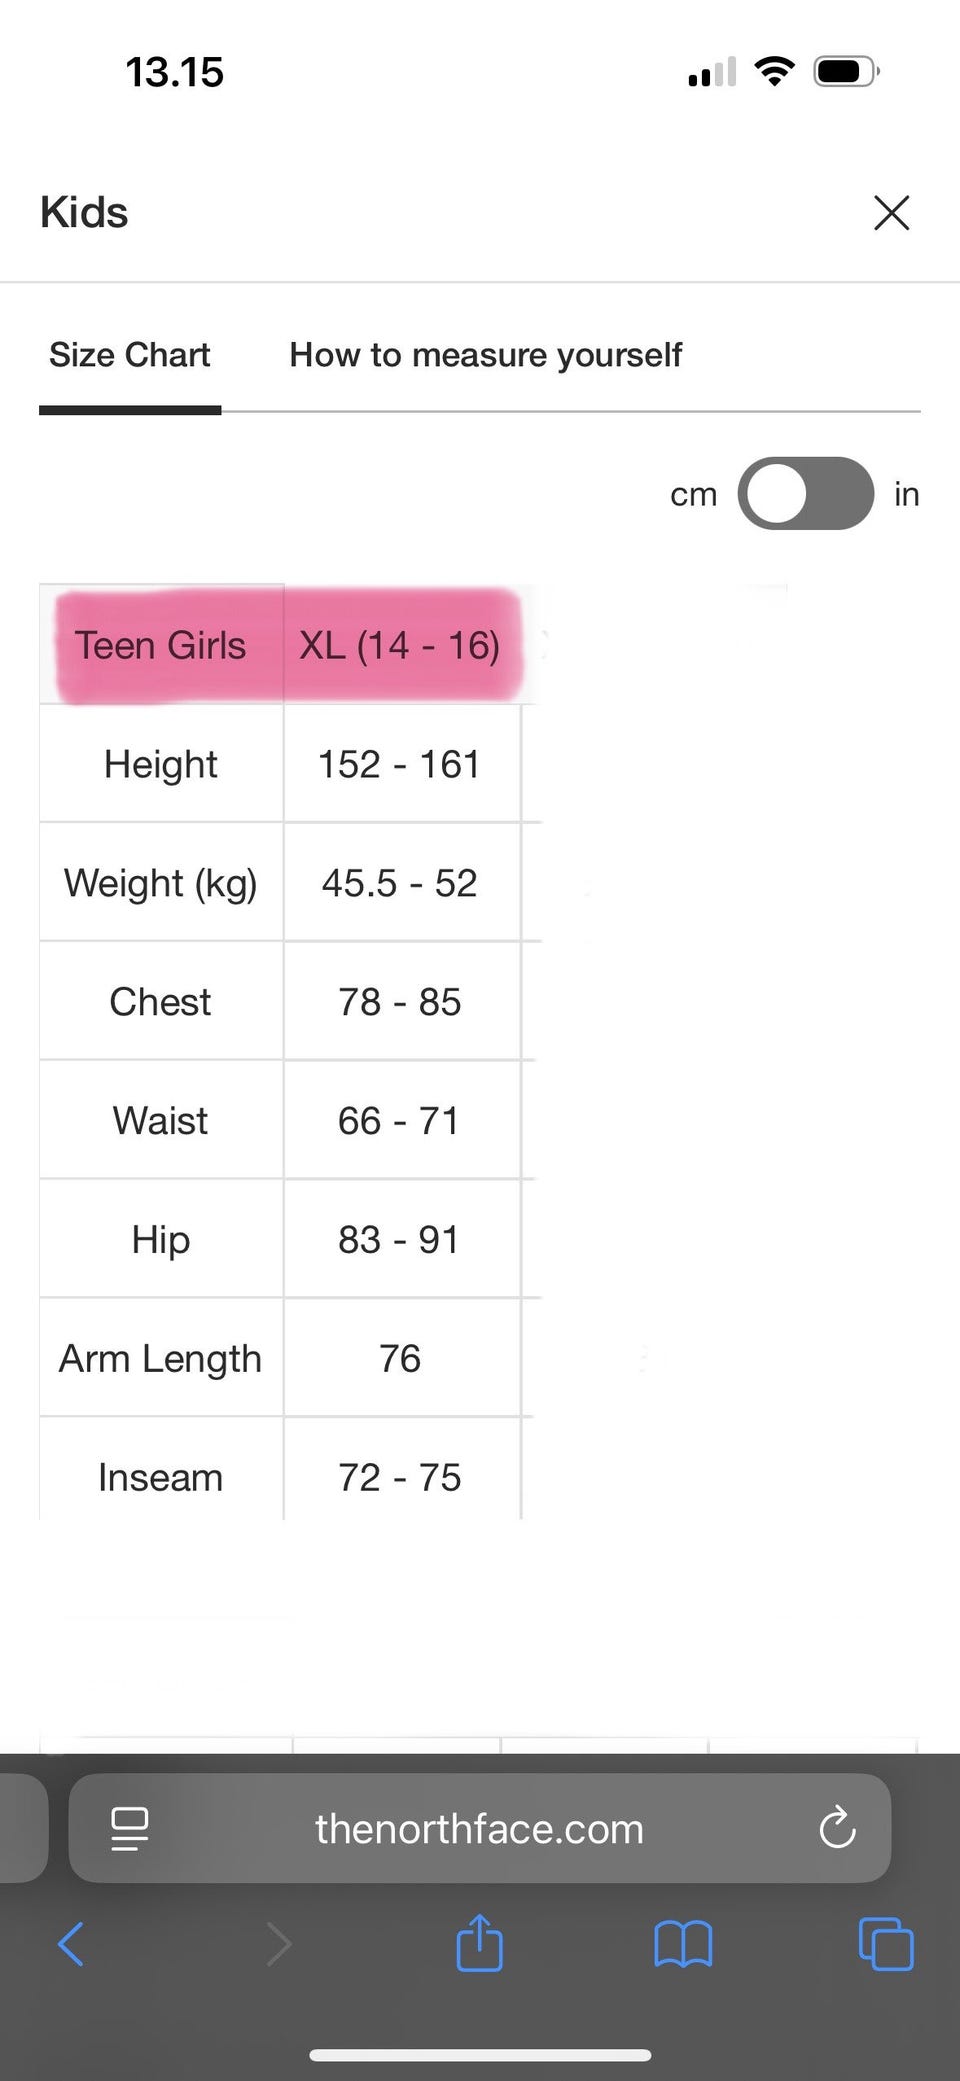
Task: Switch to How to measure yourself tab
Action: (485, 355)
